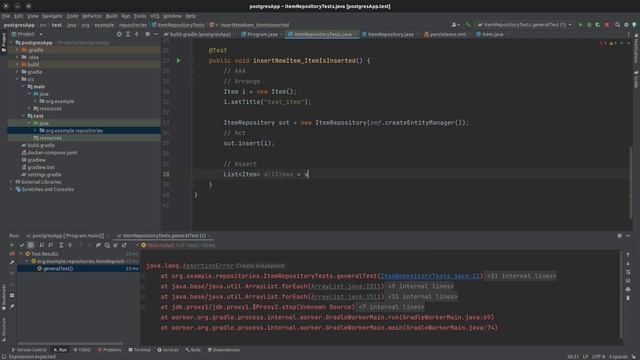Click the Create breakpoint link after AssertionError
The height and width of the screenshot is (360, 640).
[x=260, y=266]
